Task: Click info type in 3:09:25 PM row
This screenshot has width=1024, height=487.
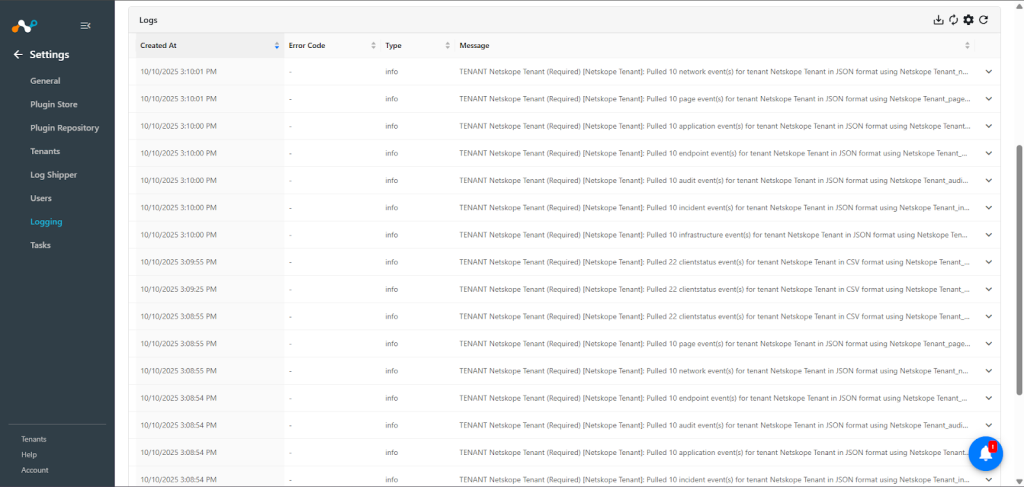Action: click(x=392, y=289)
